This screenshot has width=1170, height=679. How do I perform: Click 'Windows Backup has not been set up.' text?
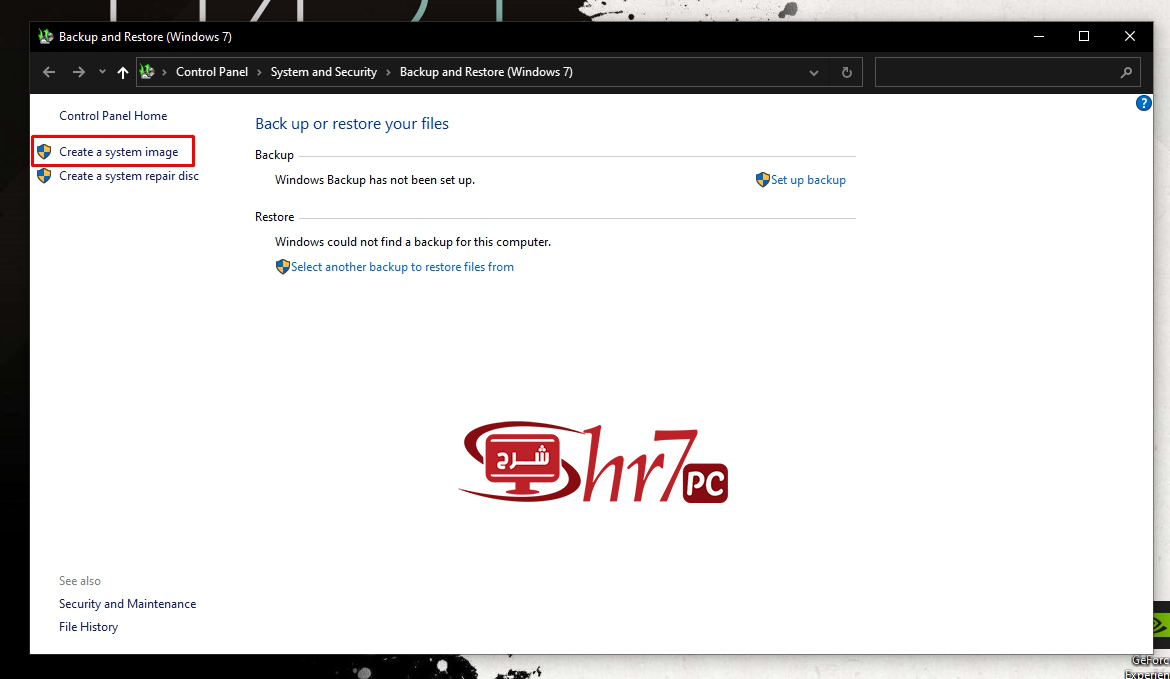coord(375,180)
